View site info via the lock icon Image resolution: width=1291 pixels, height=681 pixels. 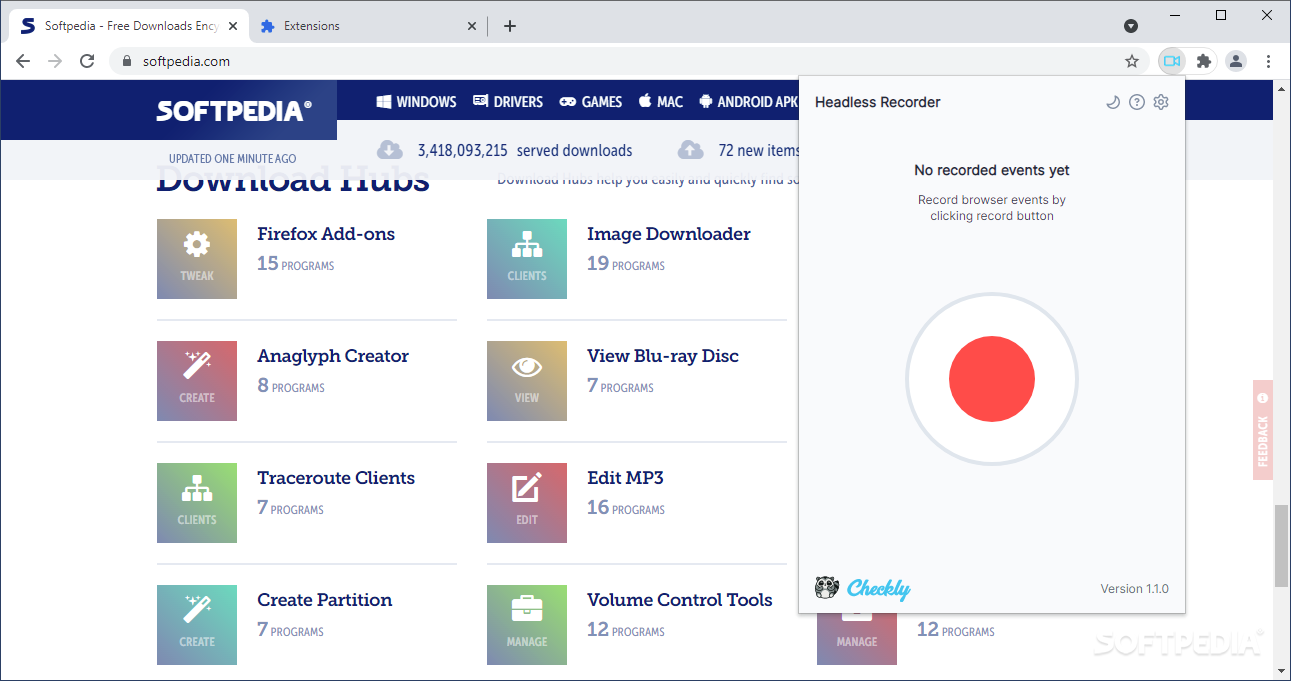click(126, 61)
